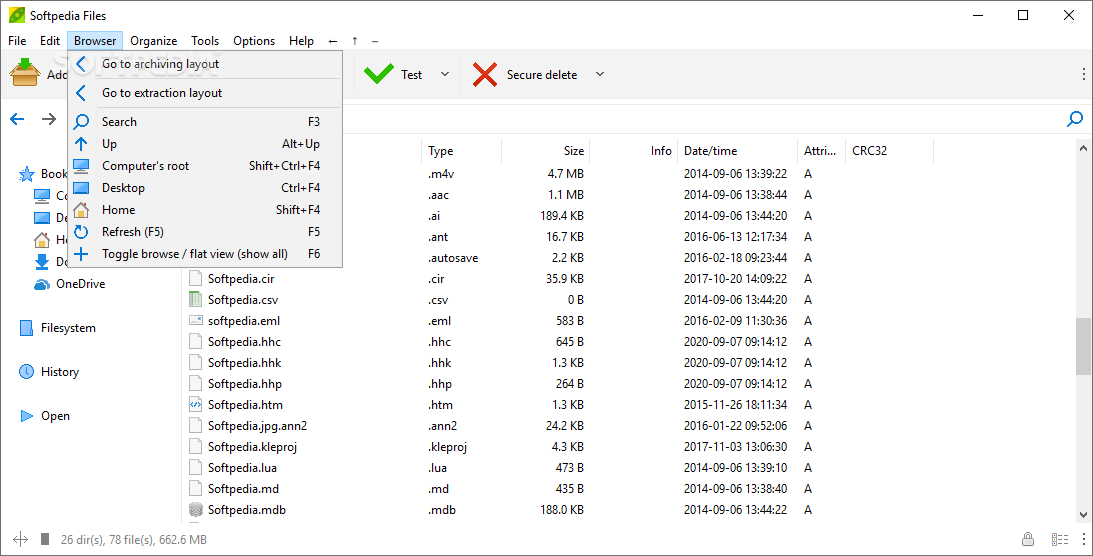Click the forward navigation arrow
Image resolution: width=1093 pixels, height=556 pixels.
pyautogui.click(x=49, y=119)
